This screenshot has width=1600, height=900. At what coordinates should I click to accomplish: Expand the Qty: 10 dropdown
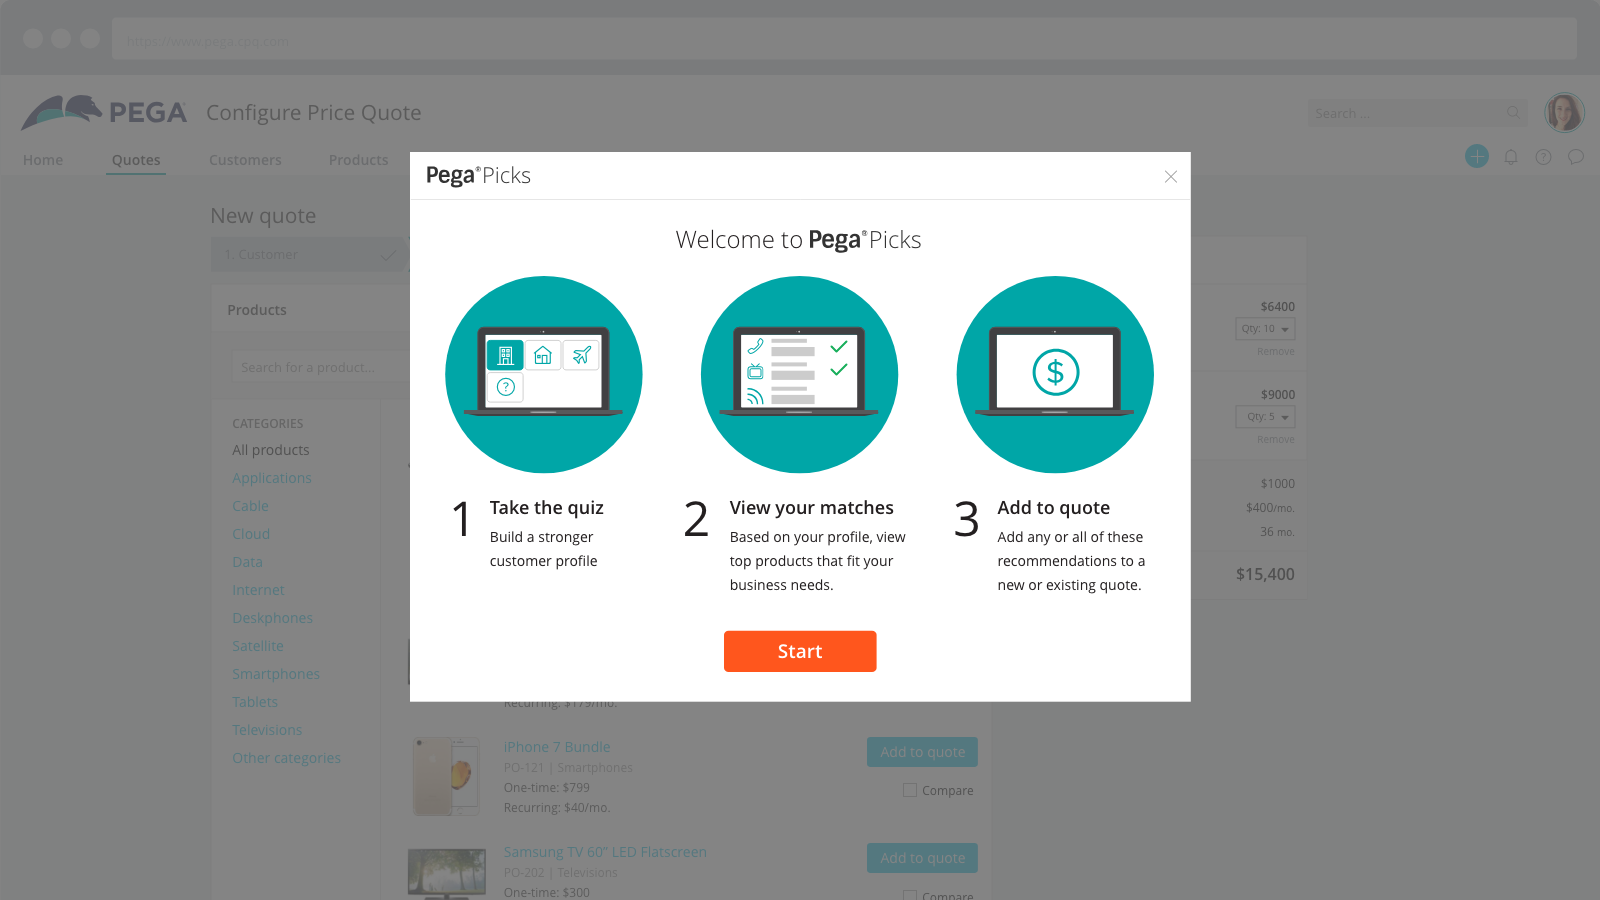click(1265, 329)
